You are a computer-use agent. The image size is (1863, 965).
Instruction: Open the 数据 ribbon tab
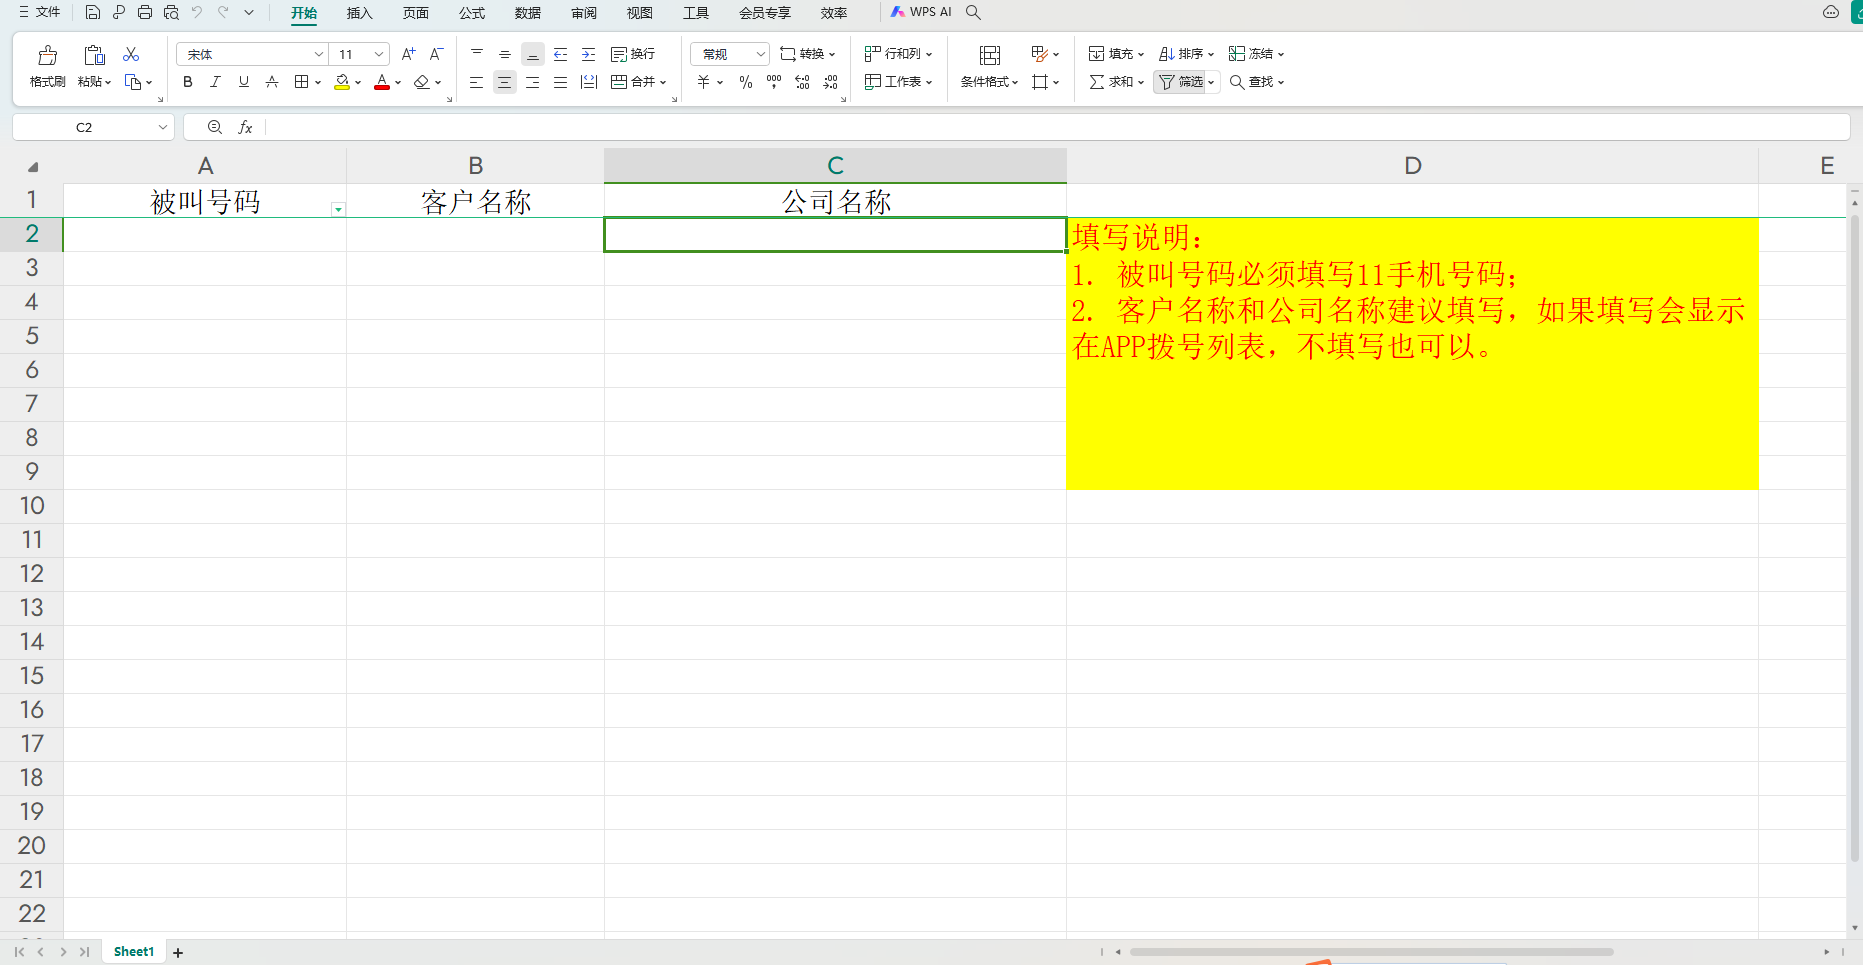pos(527,13)
